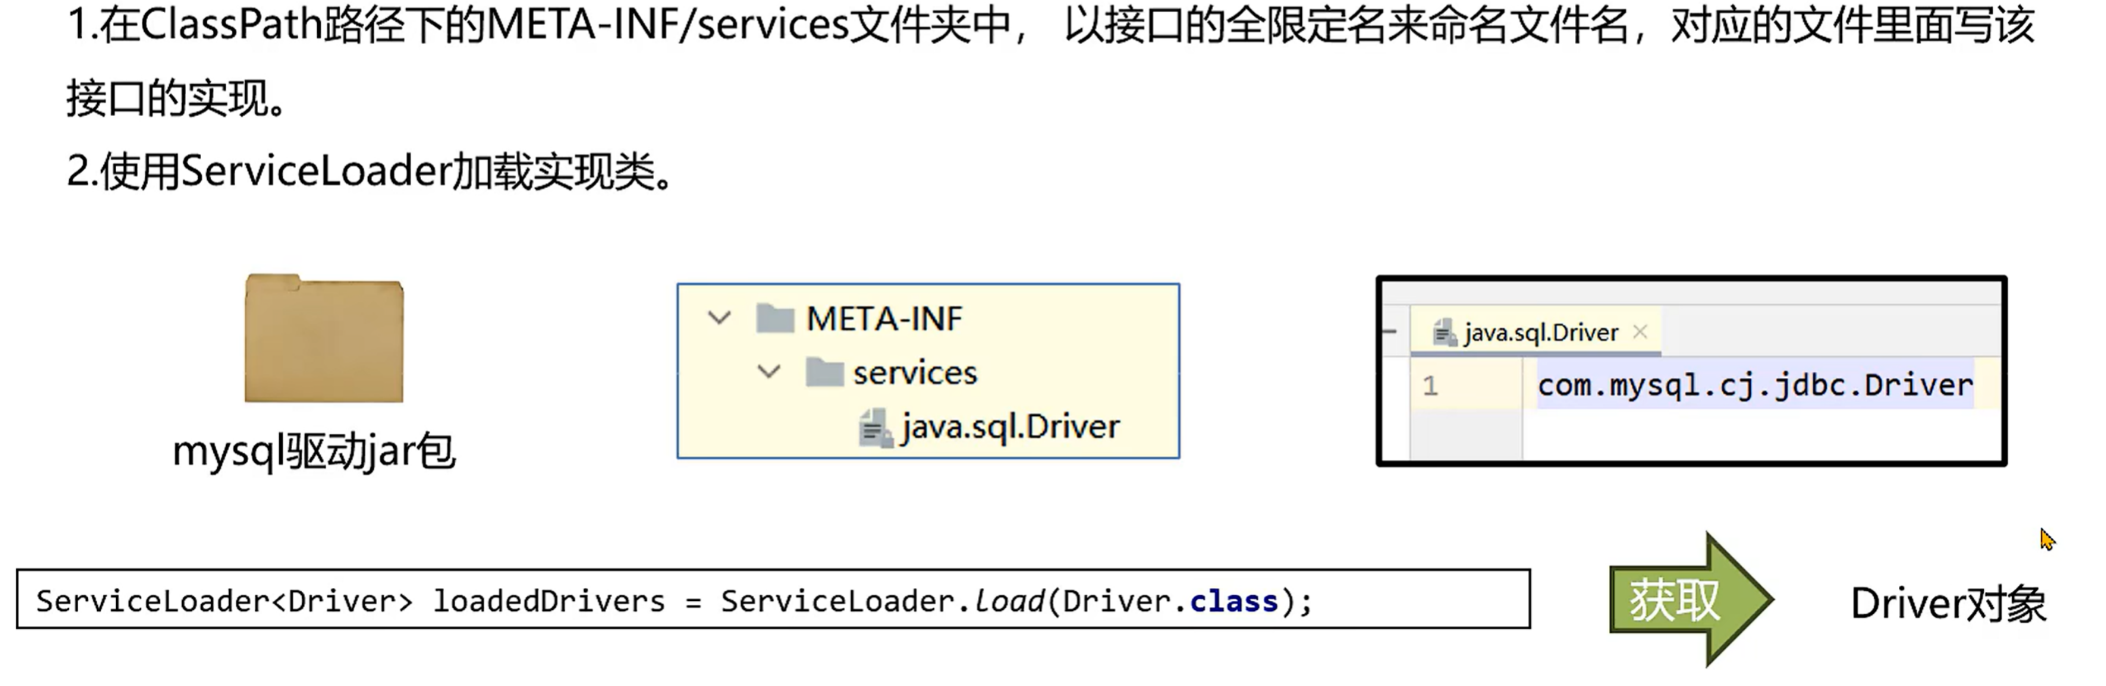Collapse the META-INF tree node chevron
This screenshot has height=686, width=2106.
(719, 319)
